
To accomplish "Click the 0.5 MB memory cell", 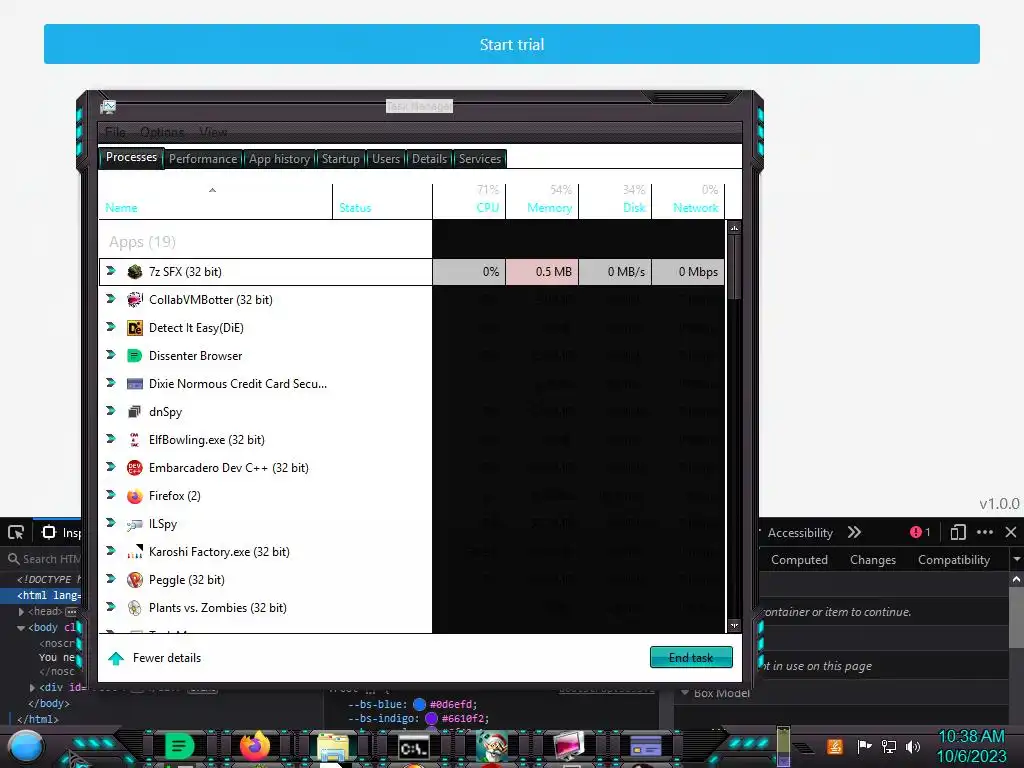I will coord(542,272).
